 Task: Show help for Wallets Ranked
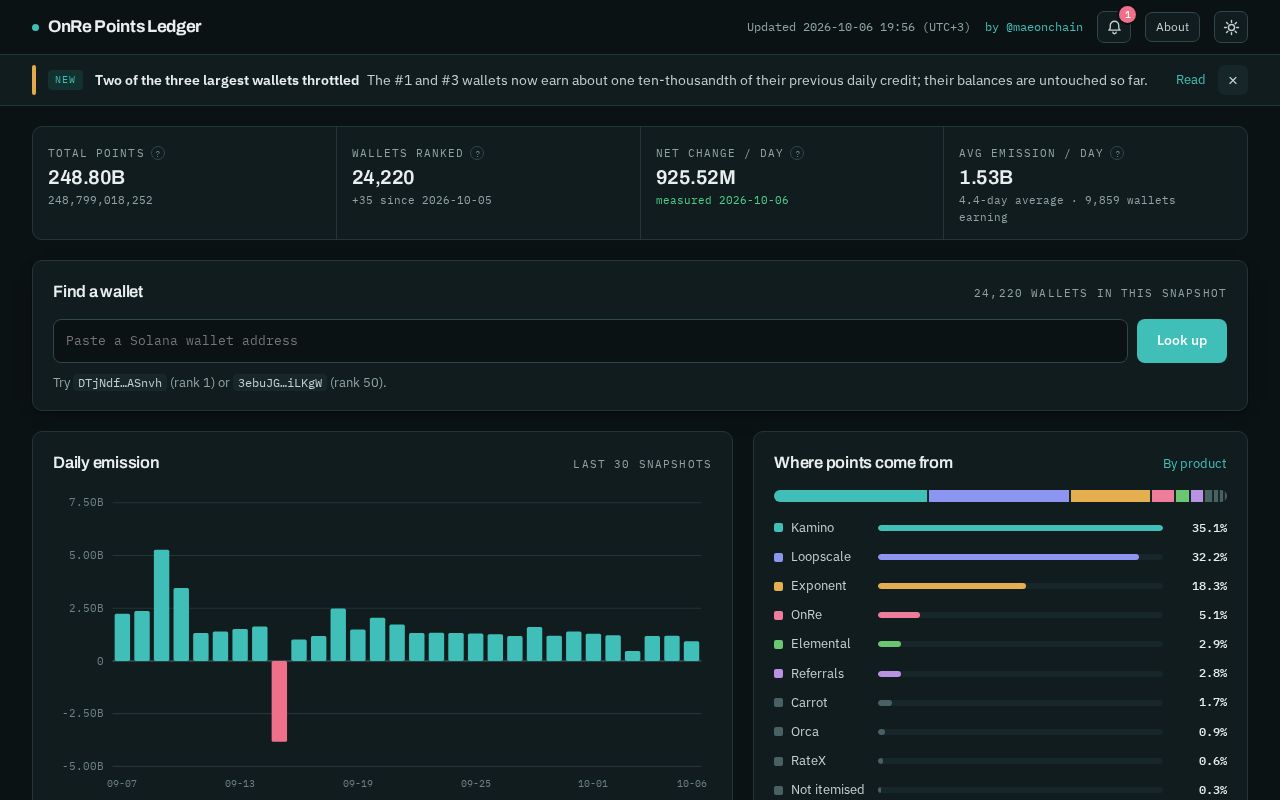click(477, 153)
